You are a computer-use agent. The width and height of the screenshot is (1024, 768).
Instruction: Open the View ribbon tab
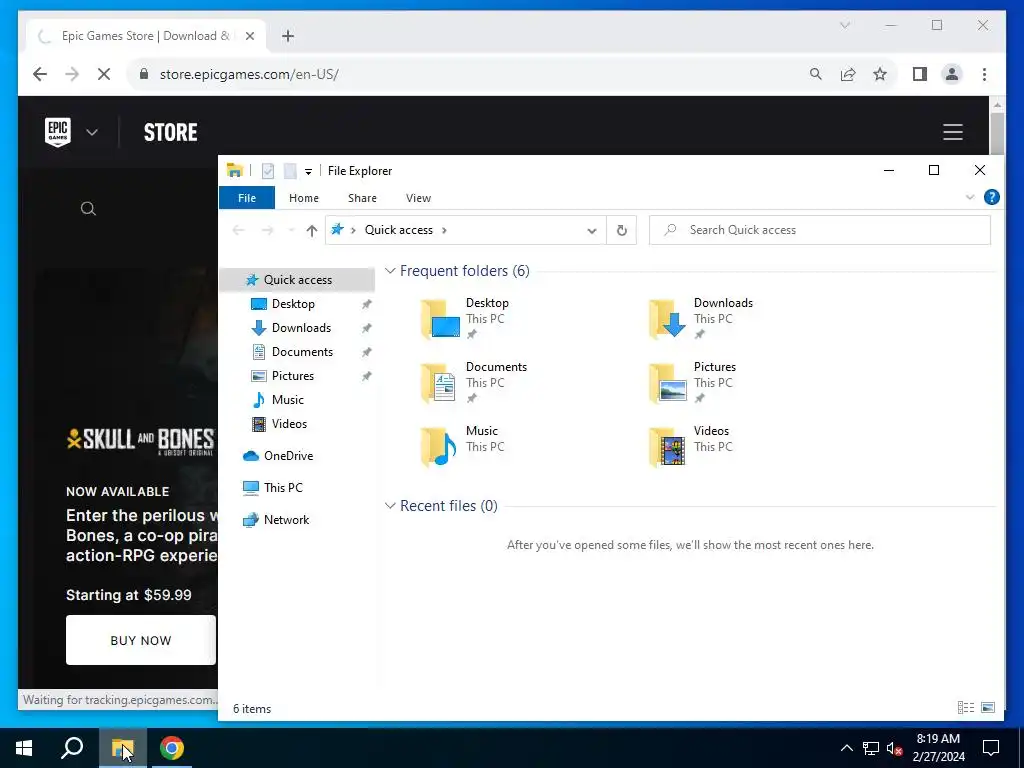click(x=418, y=198)
